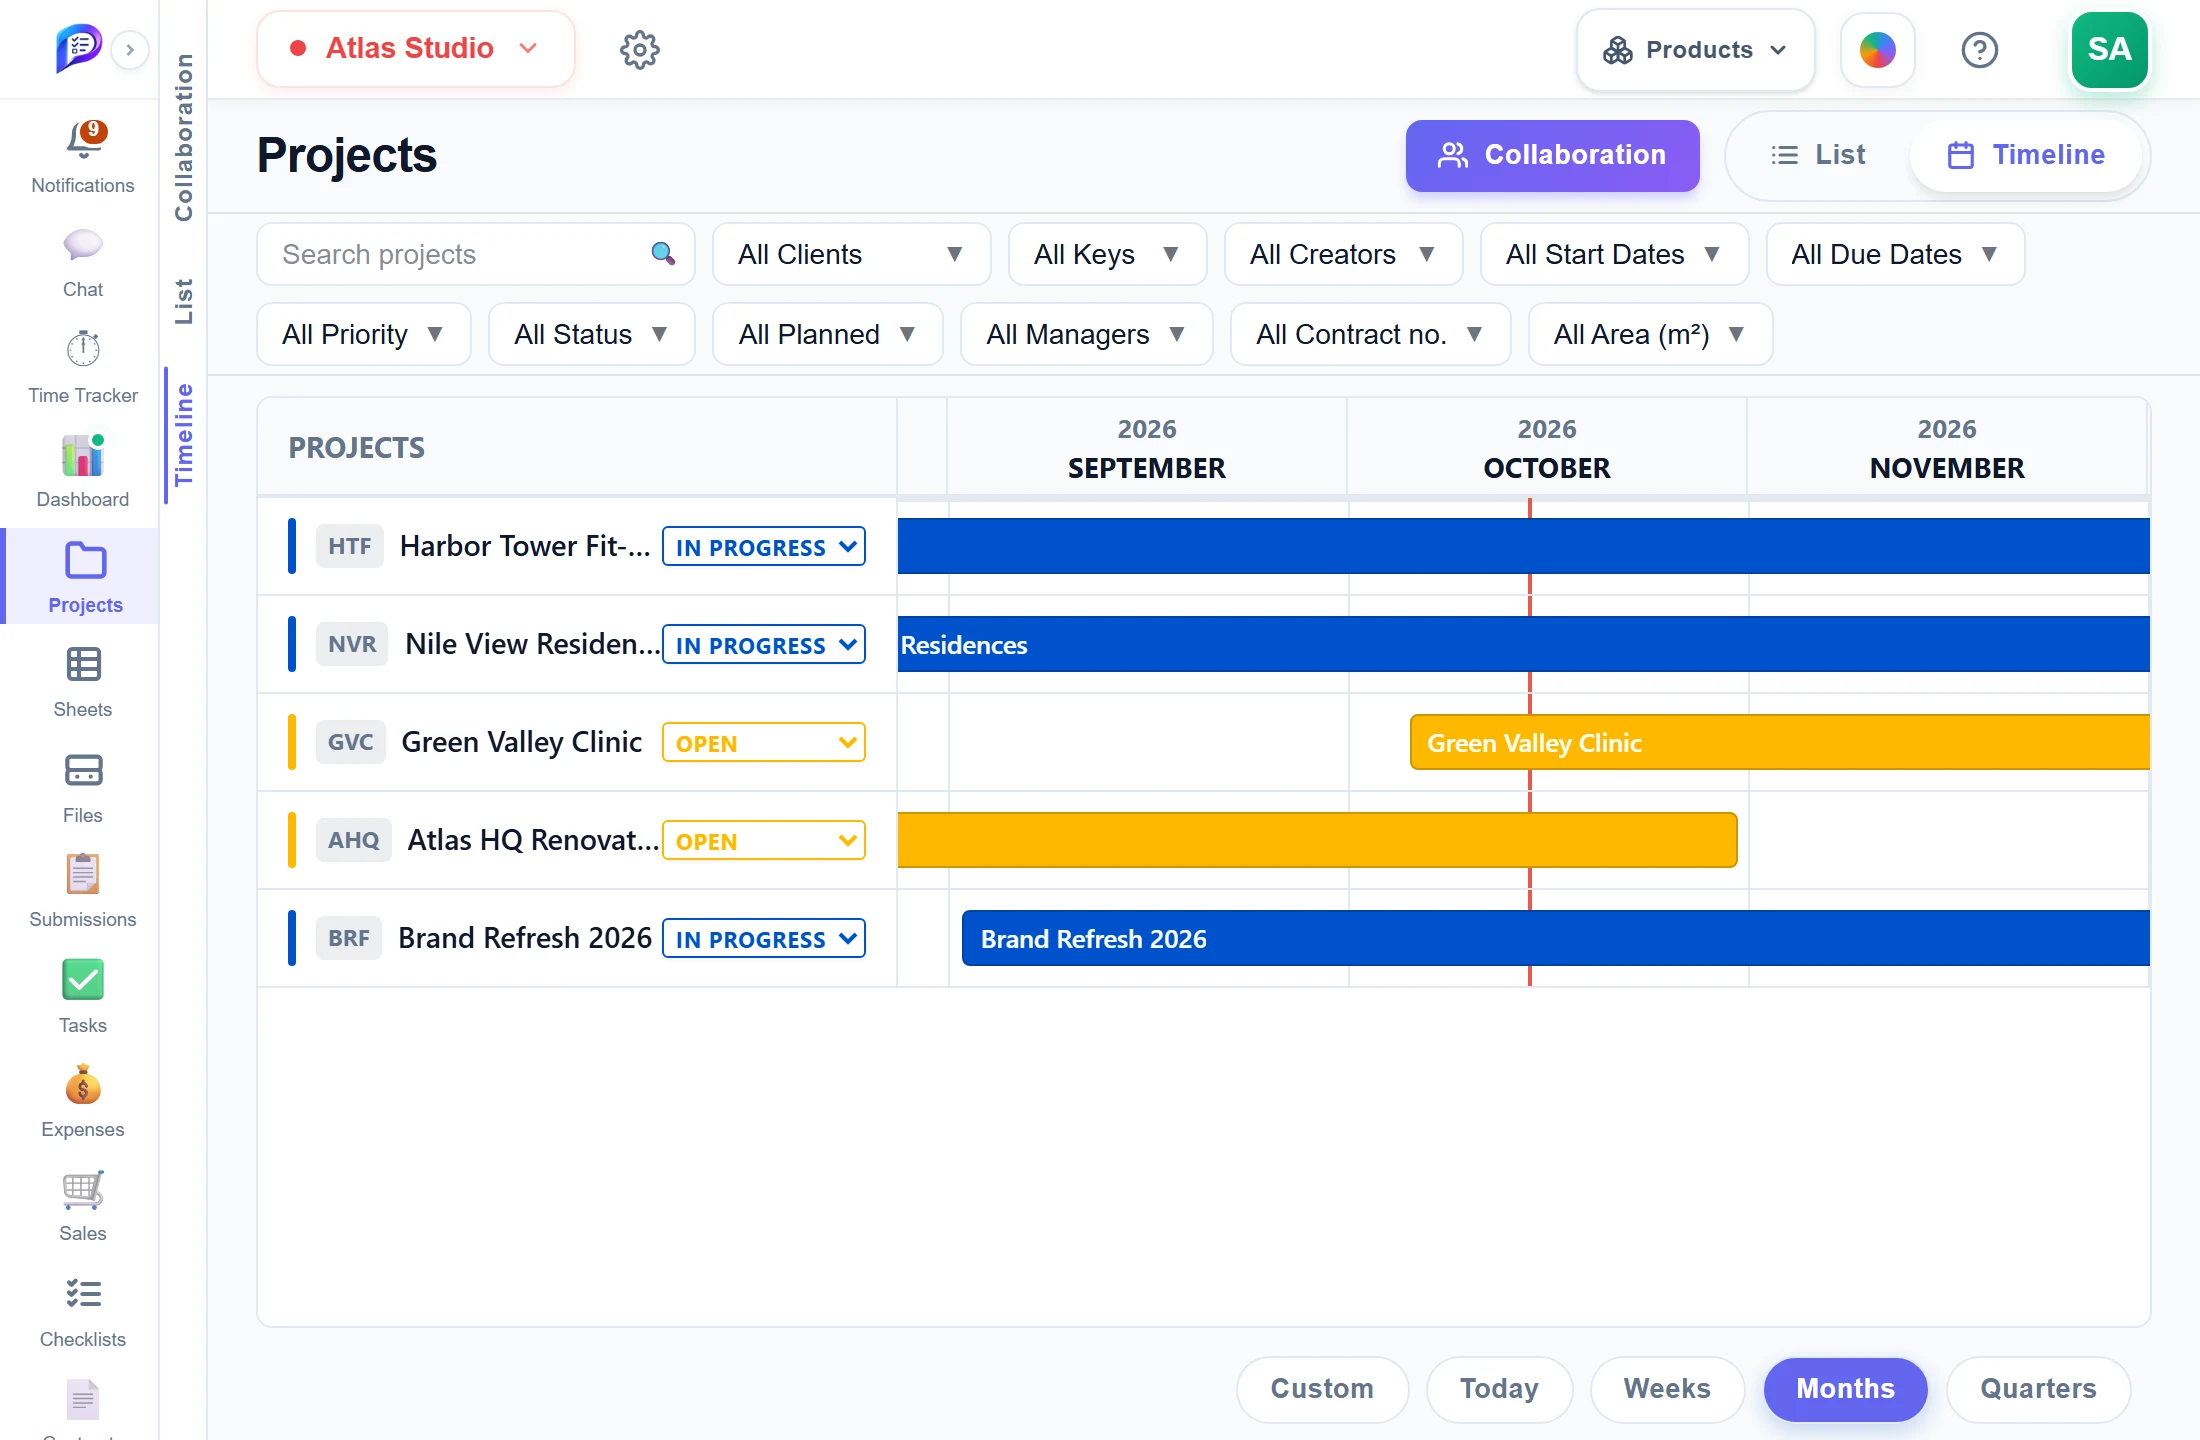
Task: Open the Submissions clipboard icon
Action: [83, 875]
